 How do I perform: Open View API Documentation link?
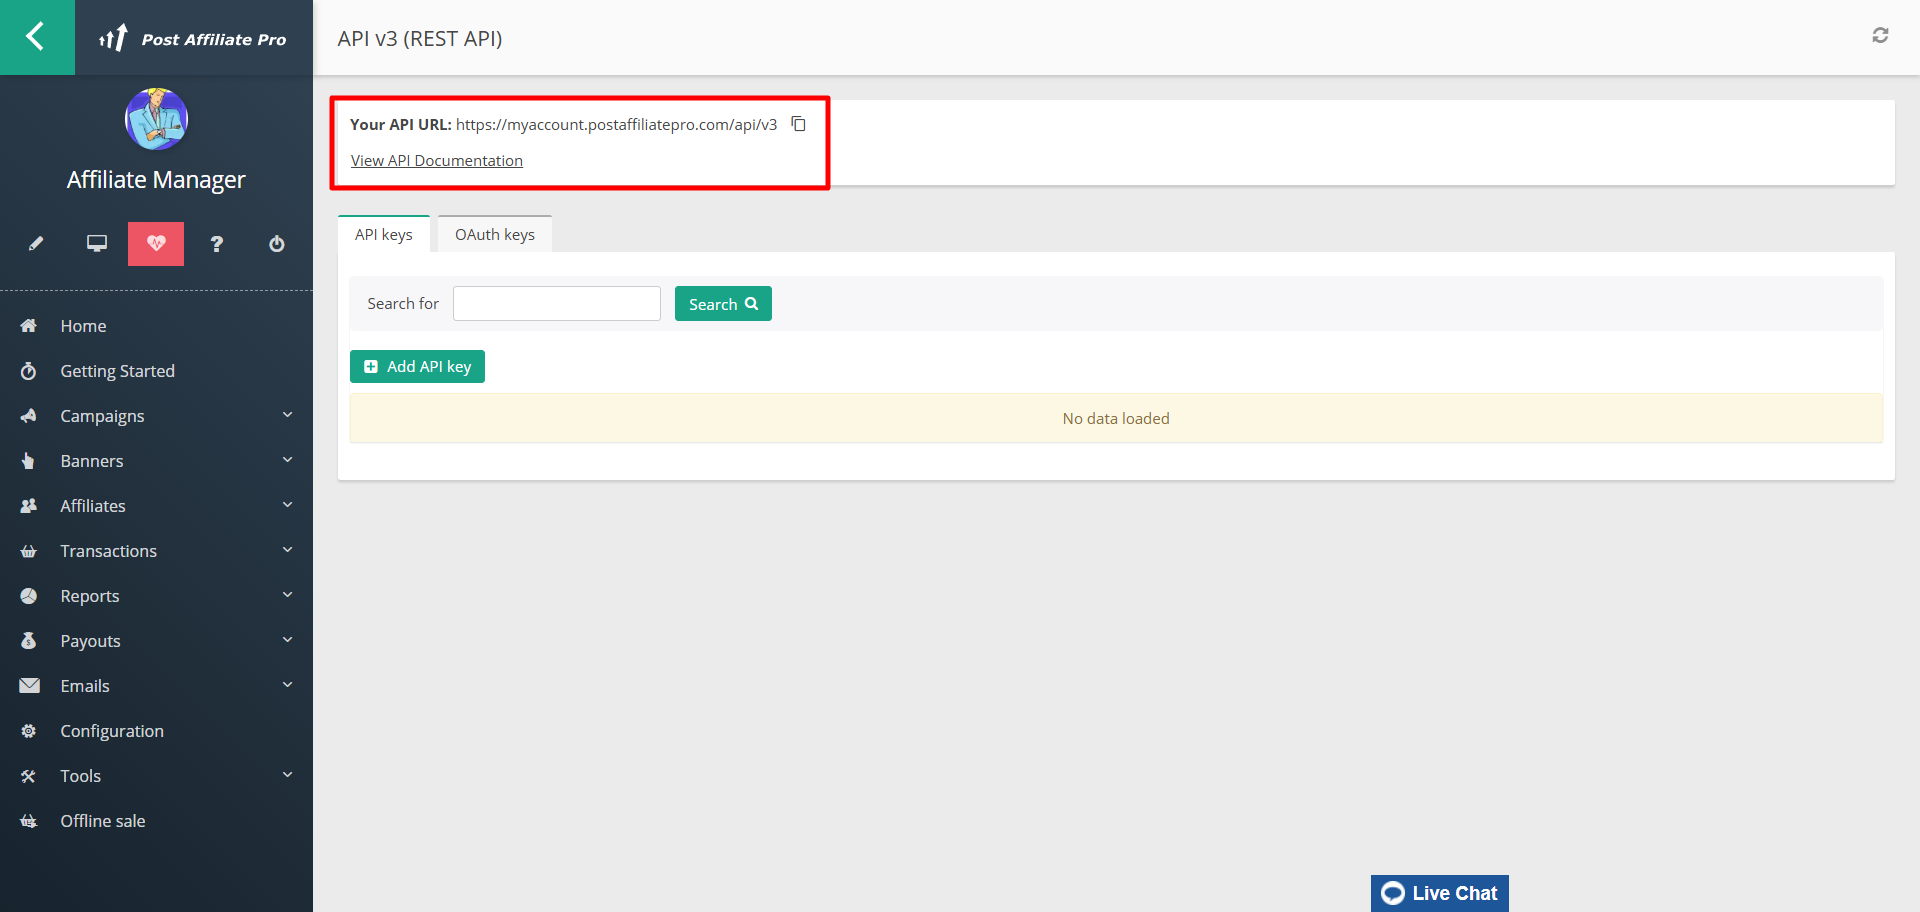(436, 160)
